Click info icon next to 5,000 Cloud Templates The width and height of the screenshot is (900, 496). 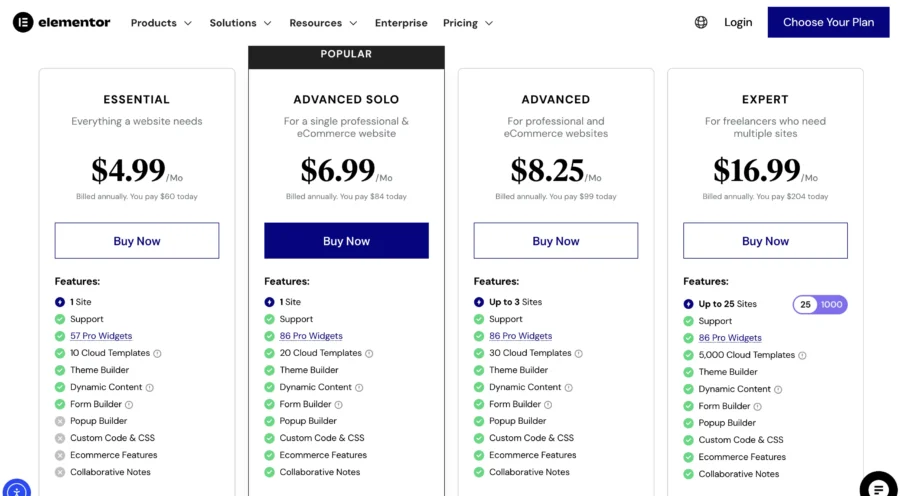pos(802,355)
